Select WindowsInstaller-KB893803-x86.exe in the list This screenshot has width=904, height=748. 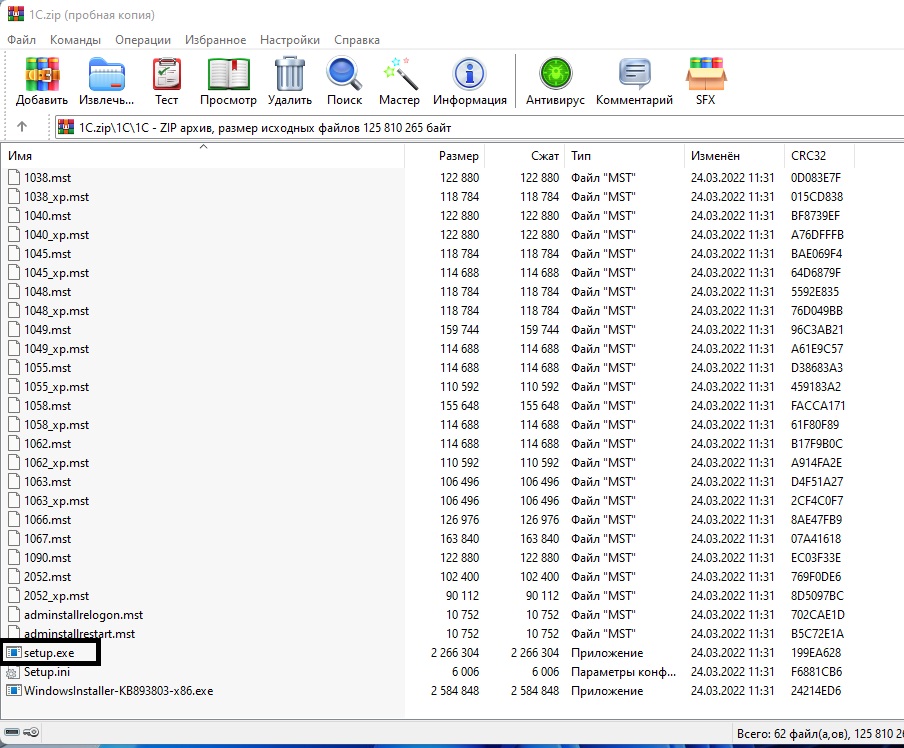[x=118, y=691]
